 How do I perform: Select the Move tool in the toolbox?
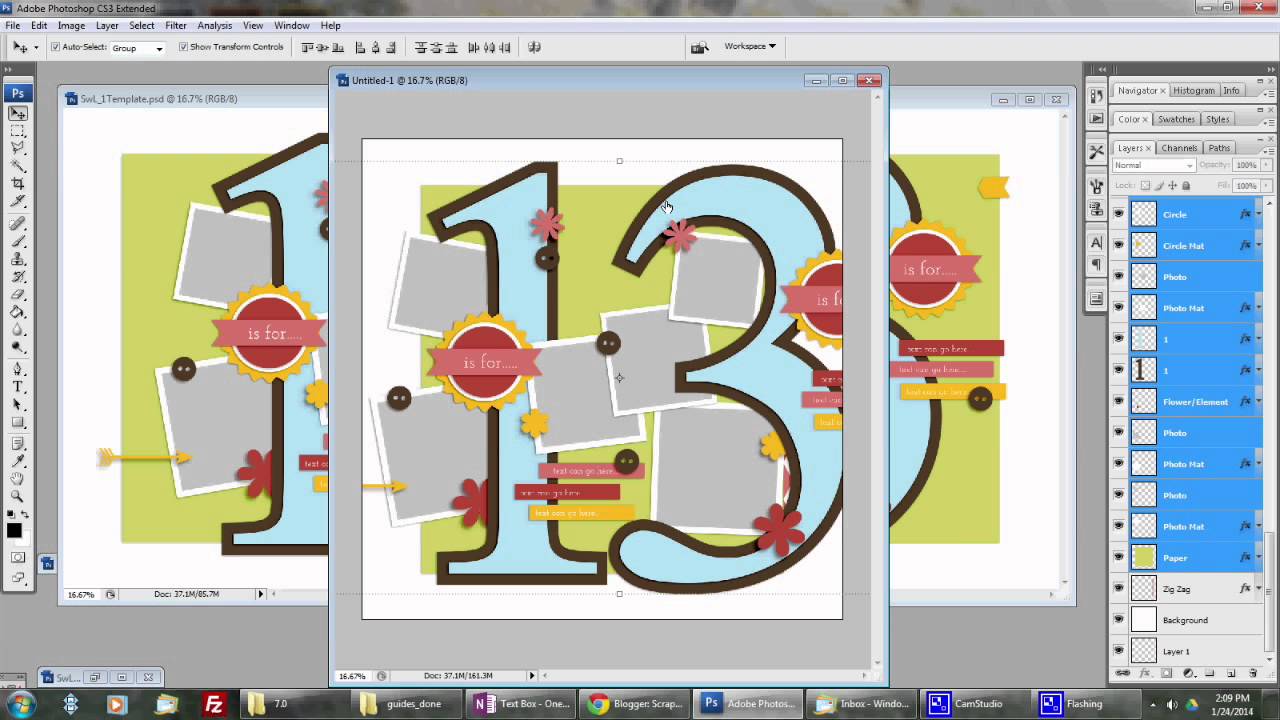pos(18,113)
